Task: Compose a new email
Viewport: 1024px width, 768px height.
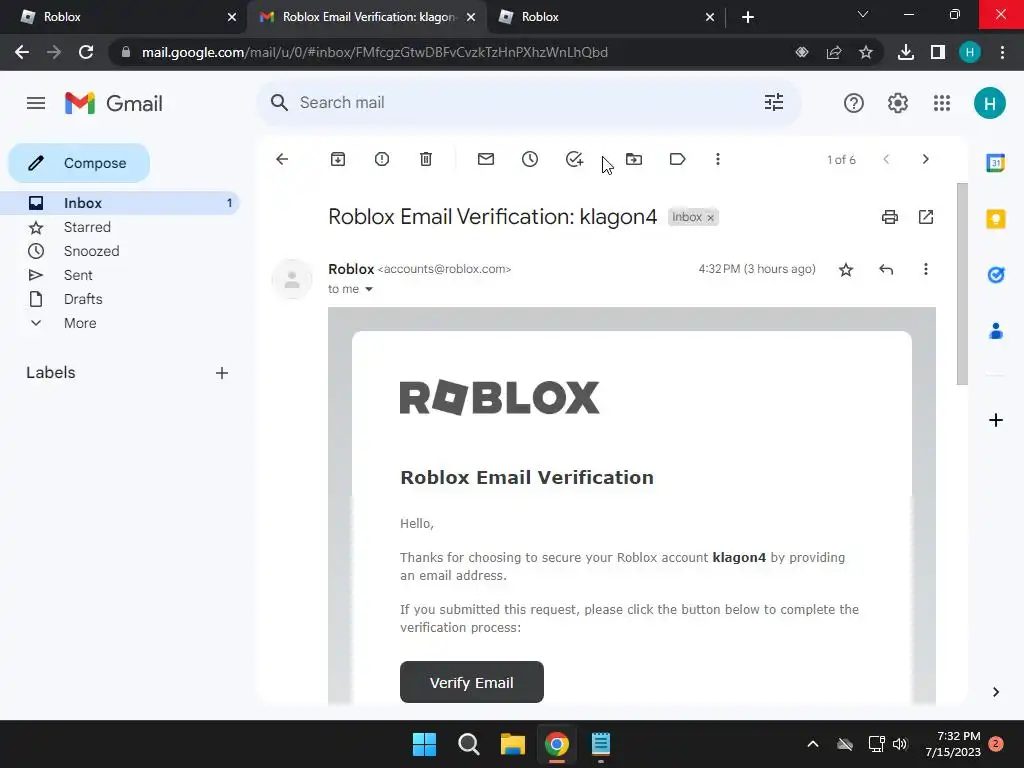Action: click(79, 163)
